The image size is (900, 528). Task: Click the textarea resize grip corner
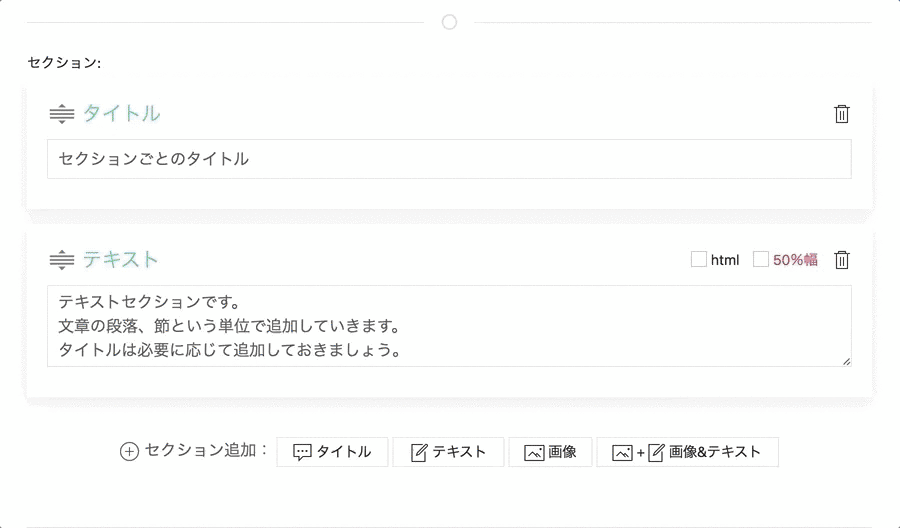846,361
